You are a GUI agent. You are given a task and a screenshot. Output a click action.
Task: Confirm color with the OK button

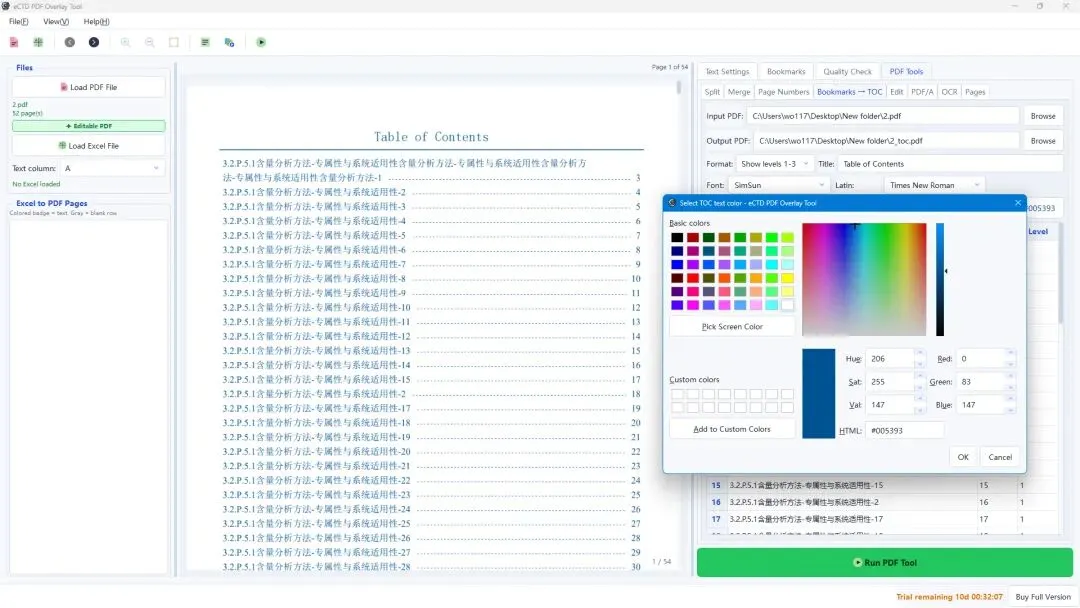click(962, 457)
